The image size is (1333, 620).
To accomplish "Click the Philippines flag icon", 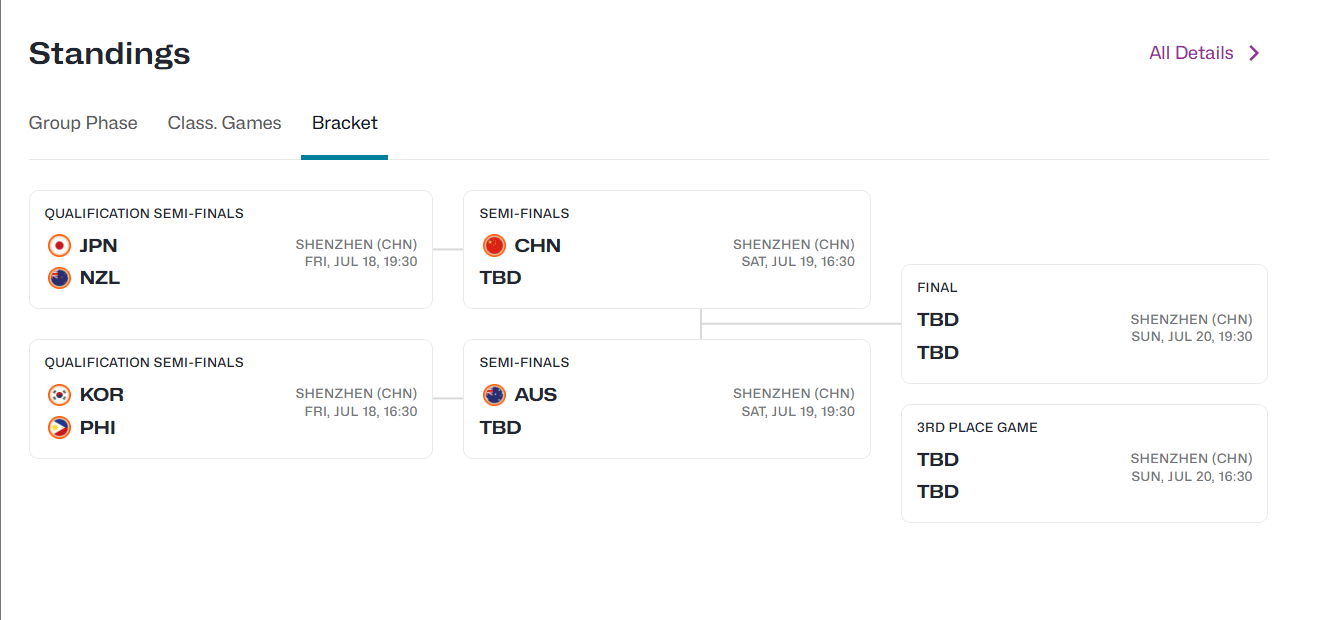I will [59, 428].
